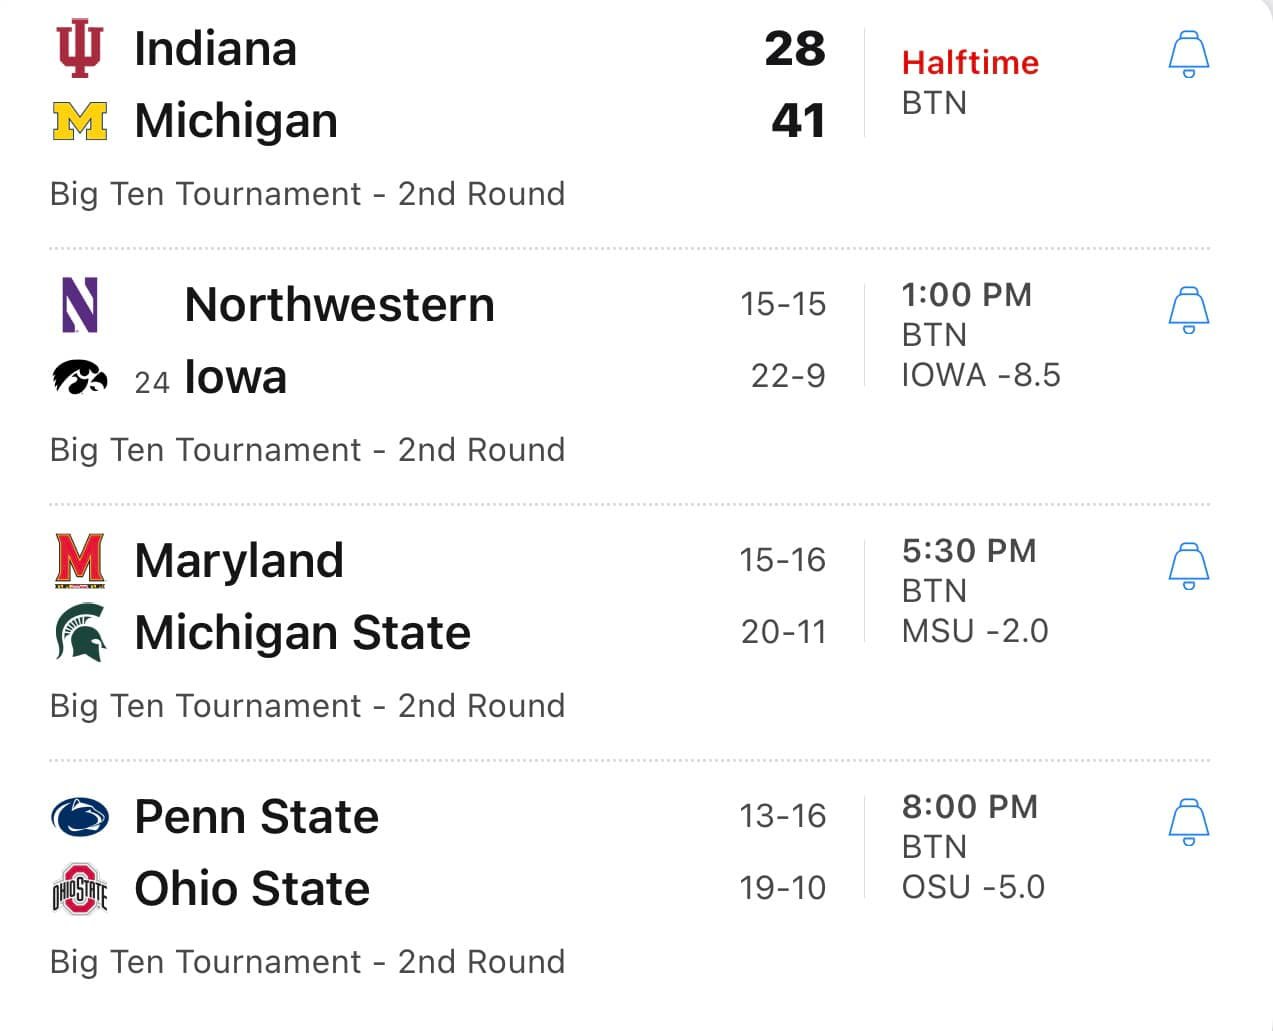This screenshot has width=1273, height=1031.
Task: Click the 8:00 PM game time
Action: point(969,806)
